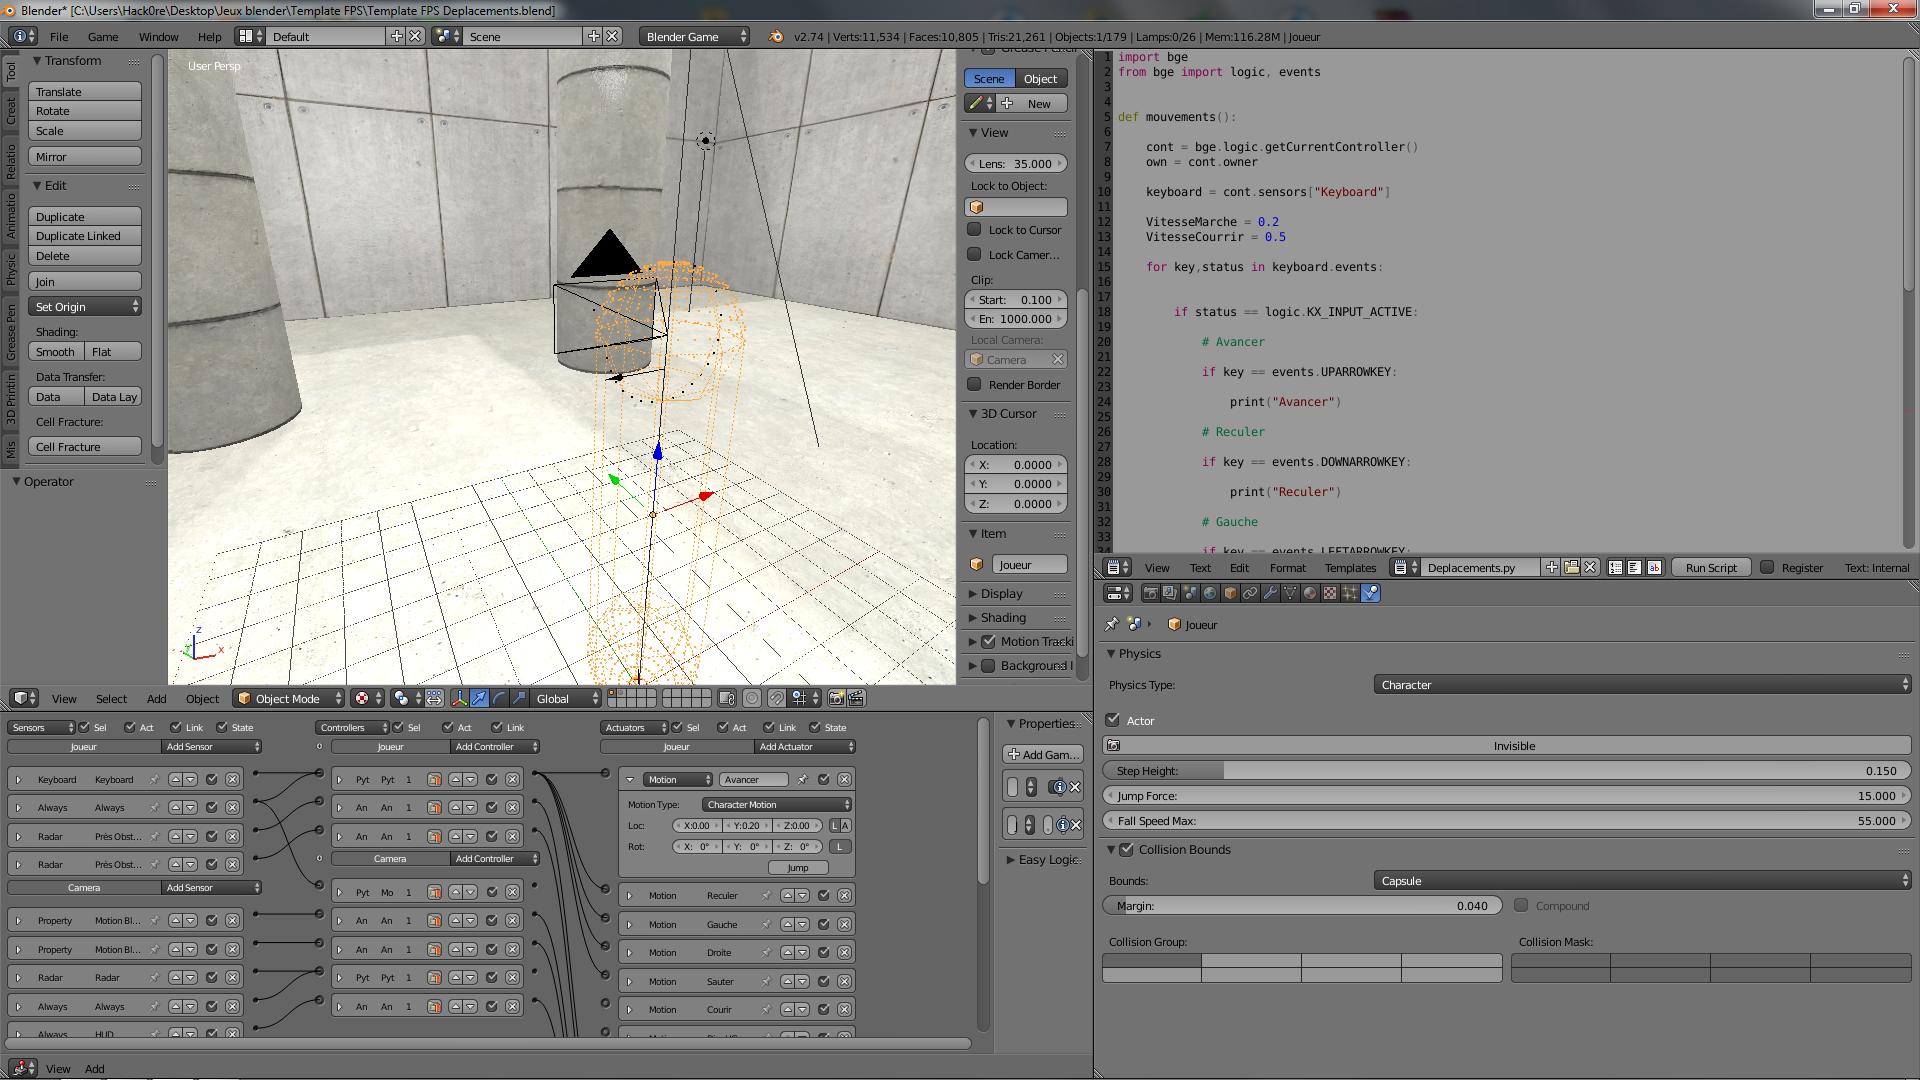Toggle Render Border checkbox
Screen dimensions: 1920x1080
coord(975,384)
